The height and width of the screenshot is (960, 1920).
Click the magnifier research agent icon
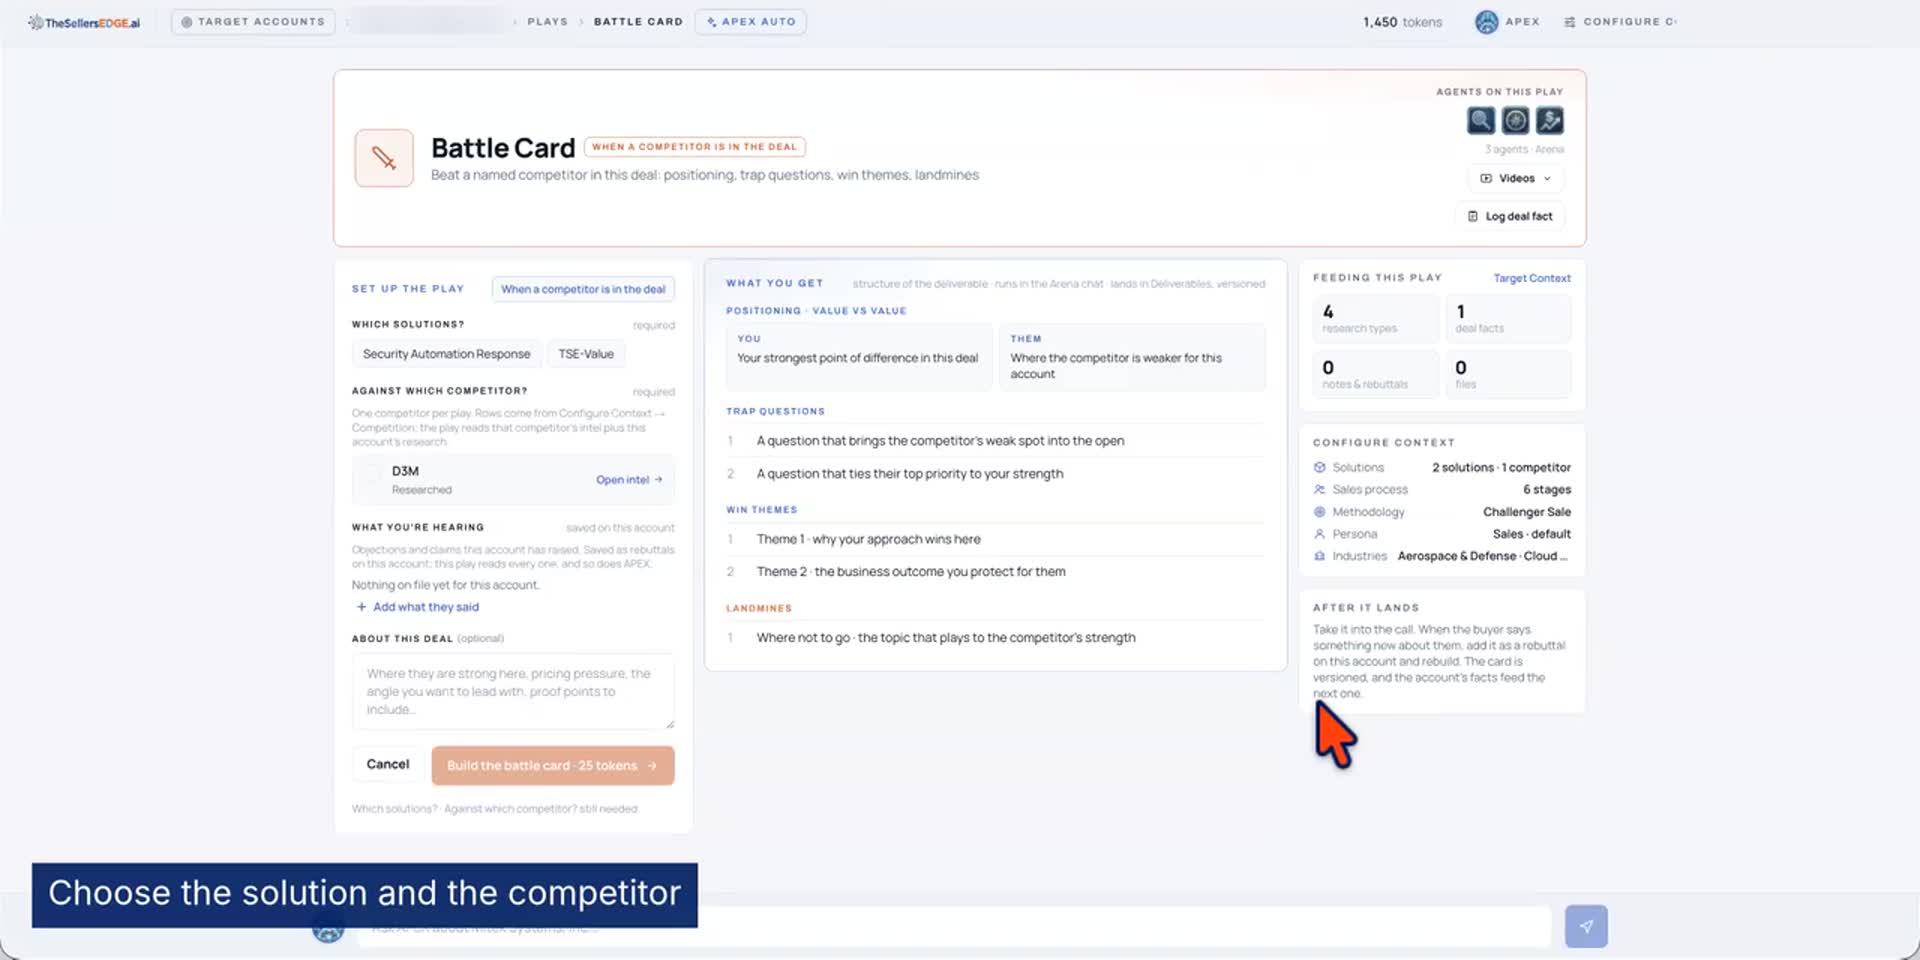pos(1481,121)
